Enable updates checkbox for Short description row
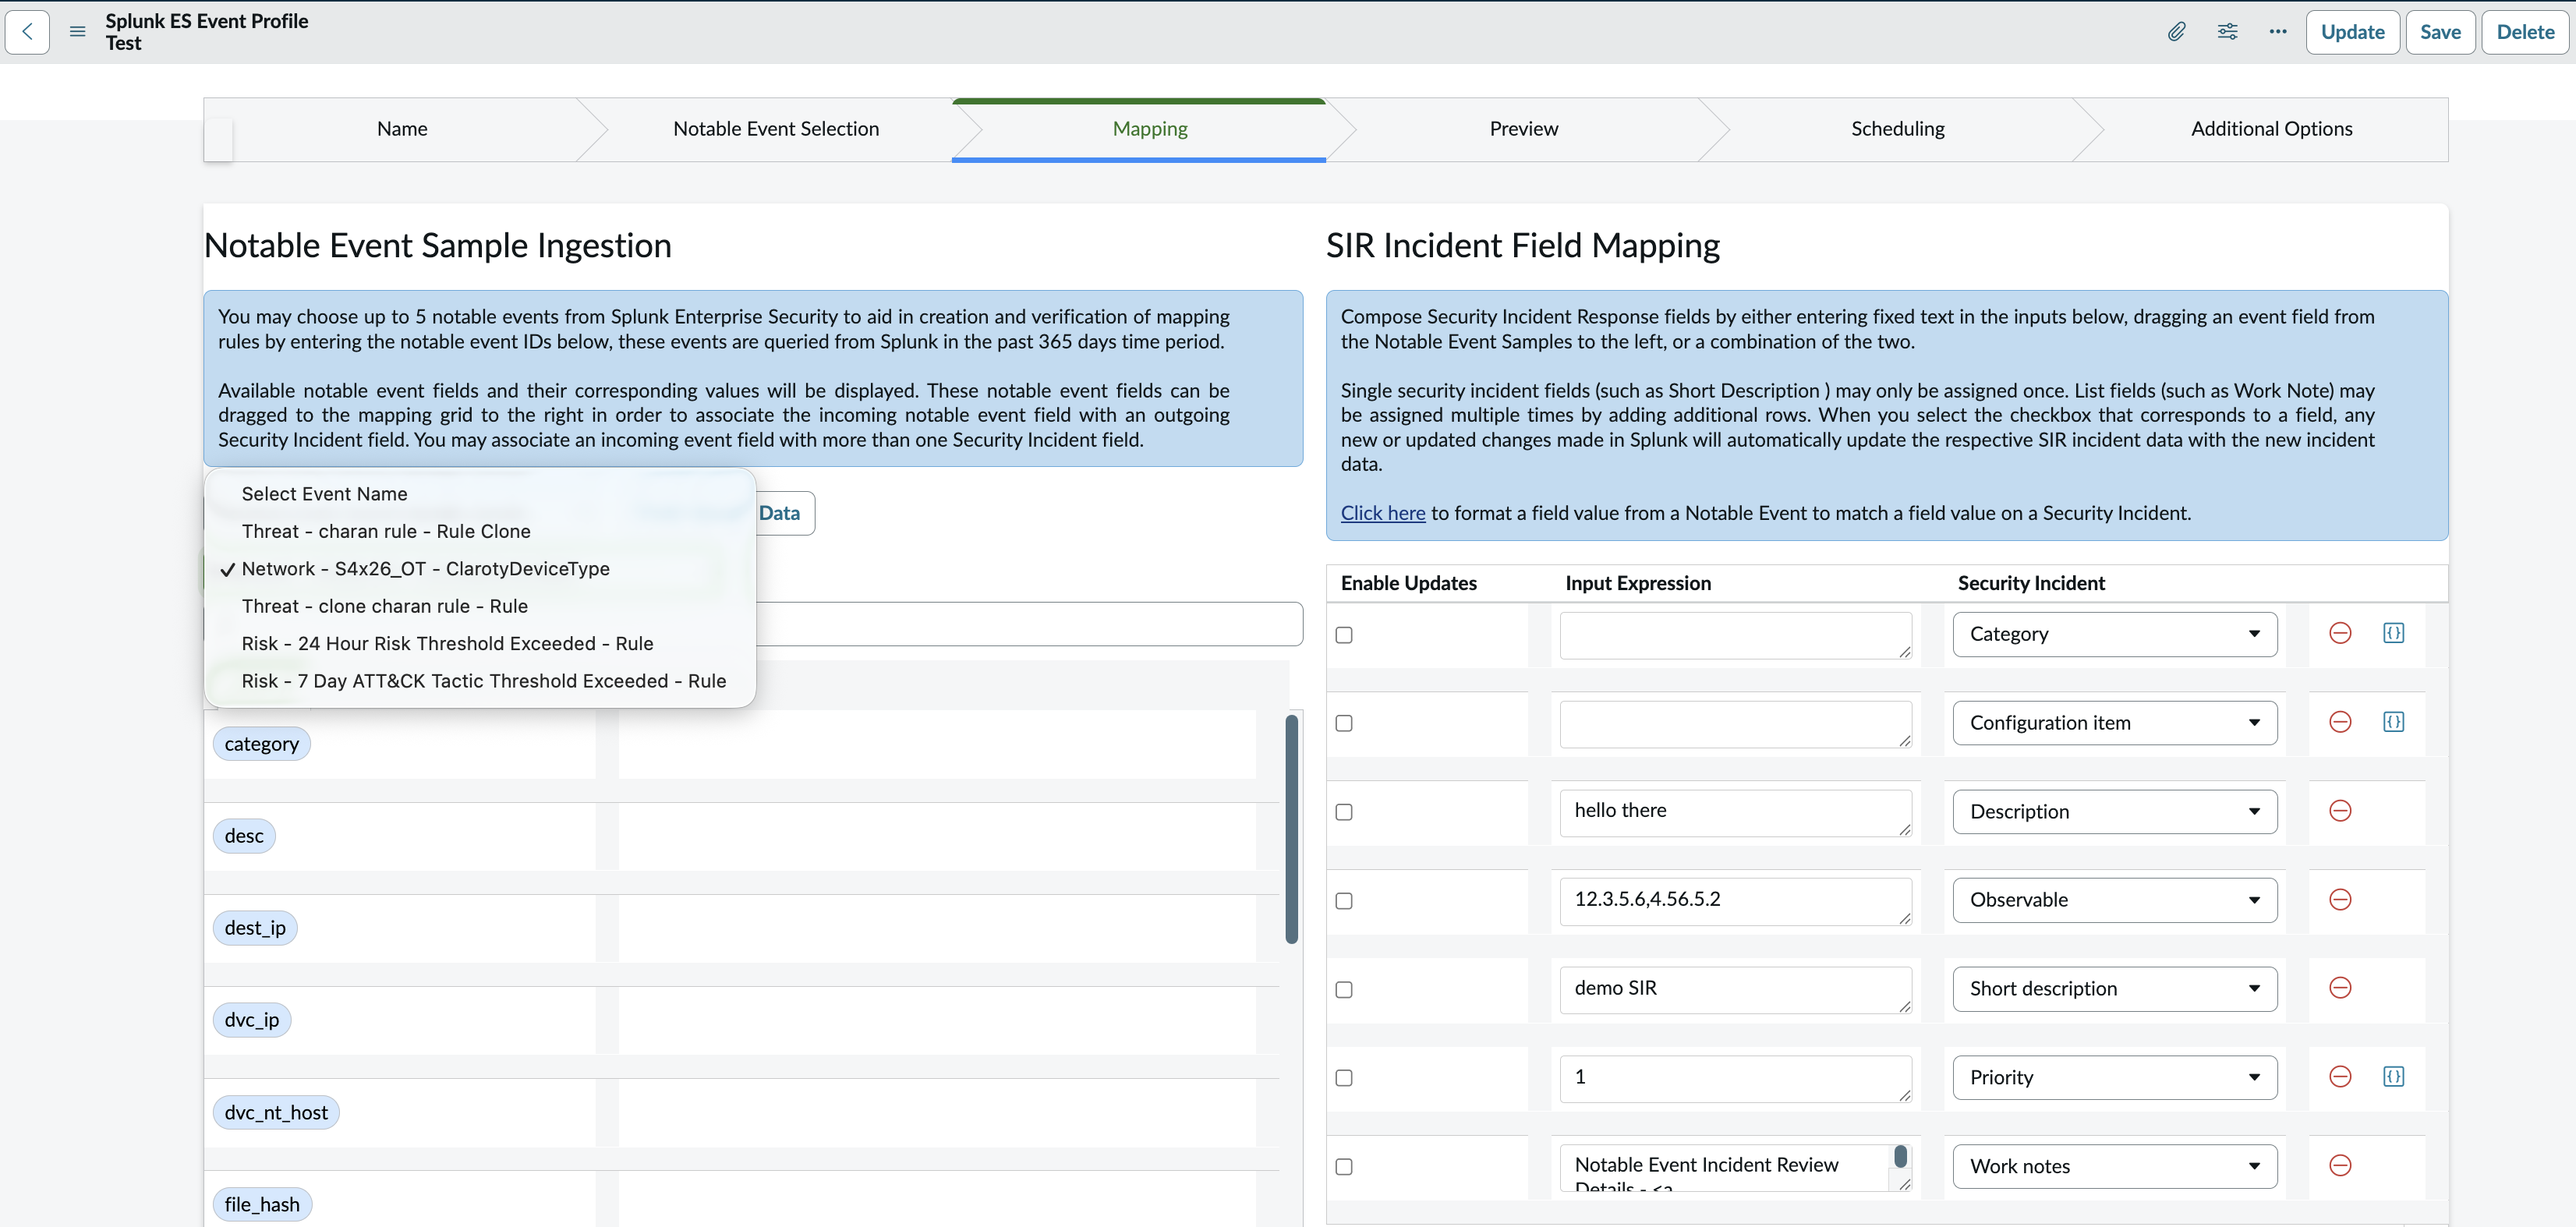The width and height of the screenshot is (2576, 1227). click(1344, 990)
